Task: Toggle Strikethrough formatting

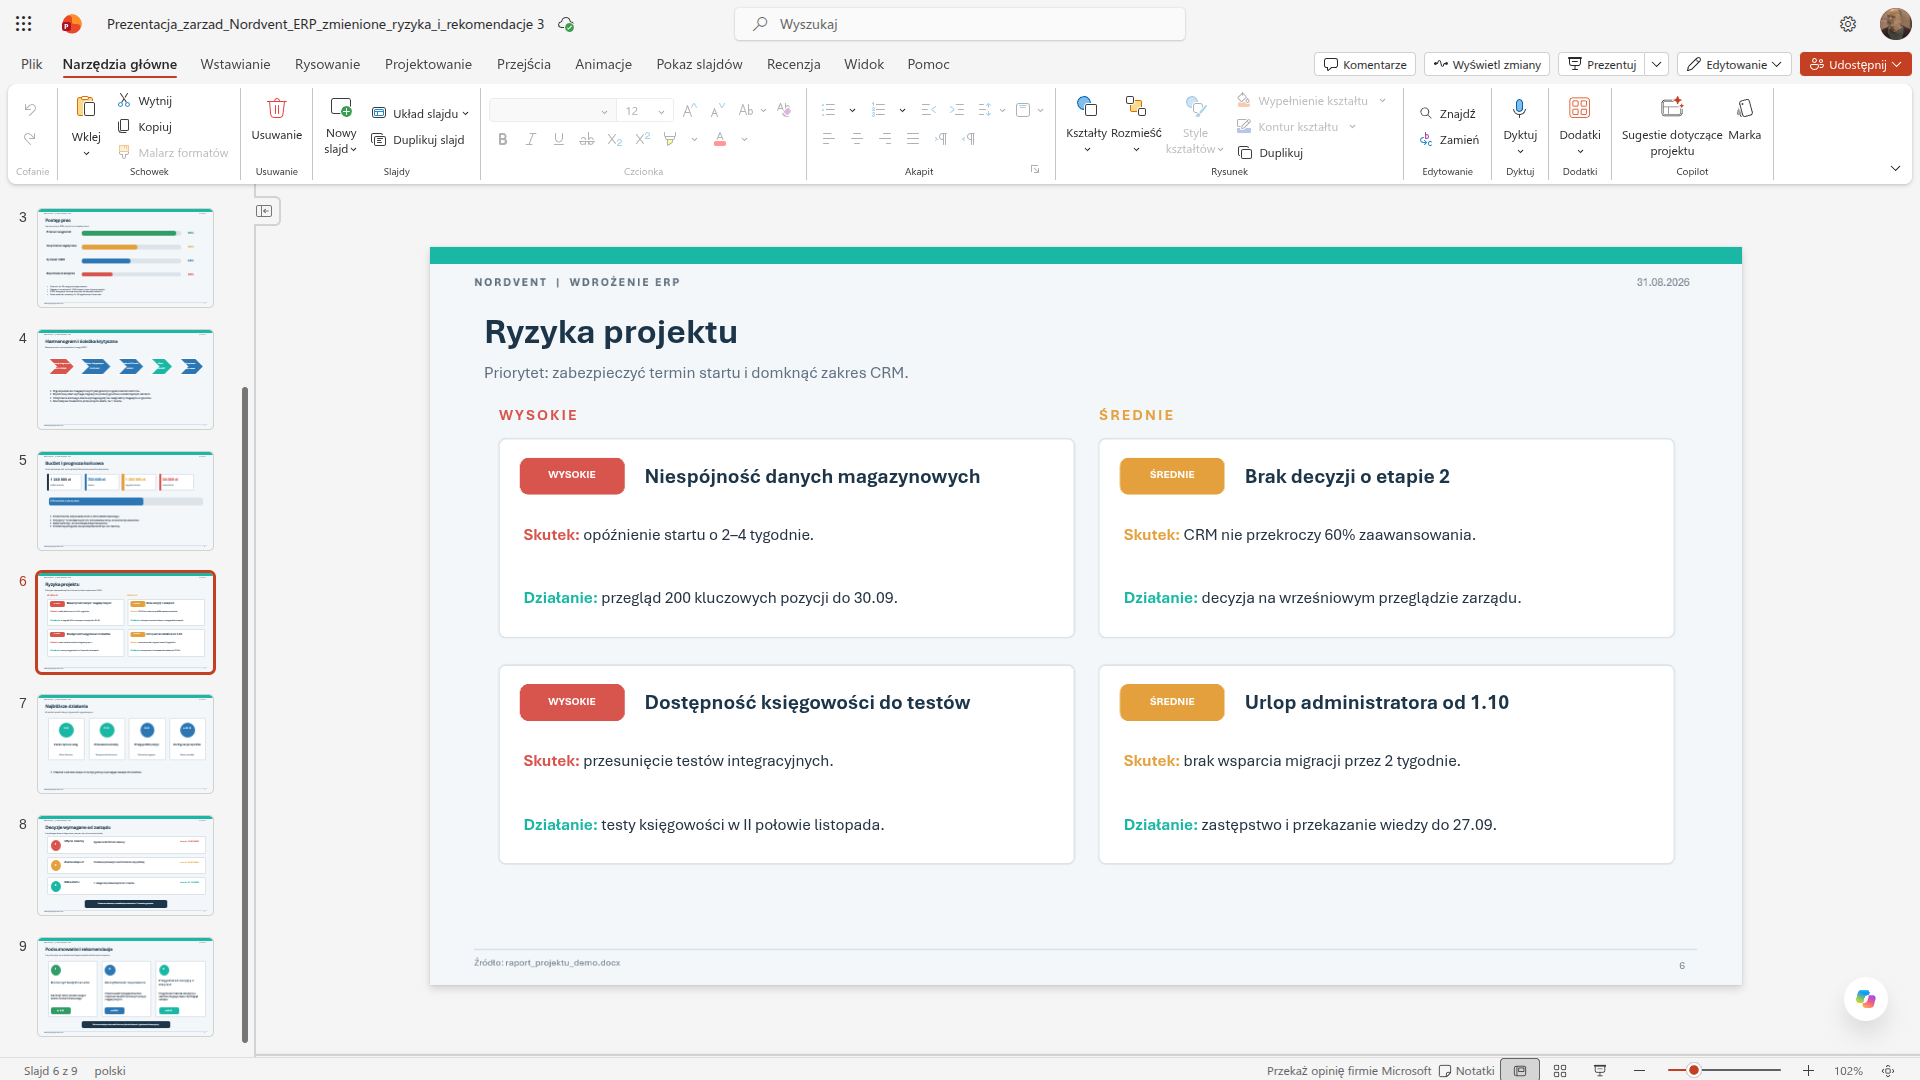Action: click(x=587, y=139)
